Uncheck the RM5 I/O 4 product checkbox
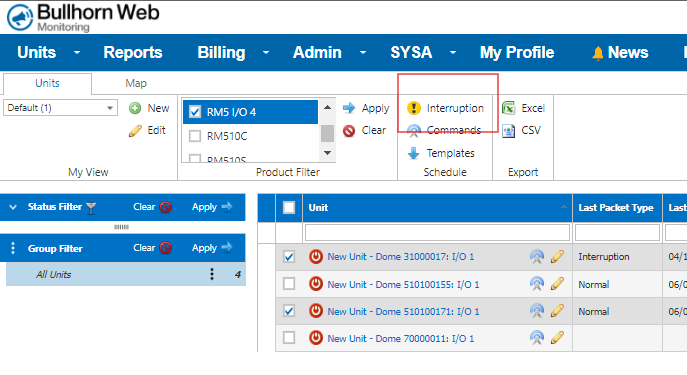The image size is (687, 375). (195, 112)
